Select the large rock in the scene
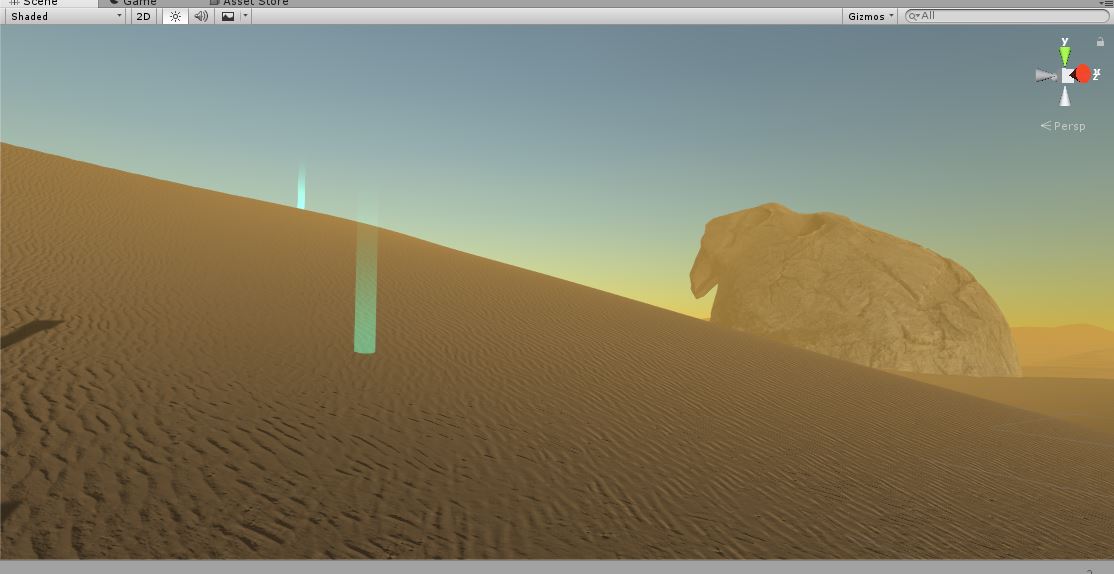 856,290
